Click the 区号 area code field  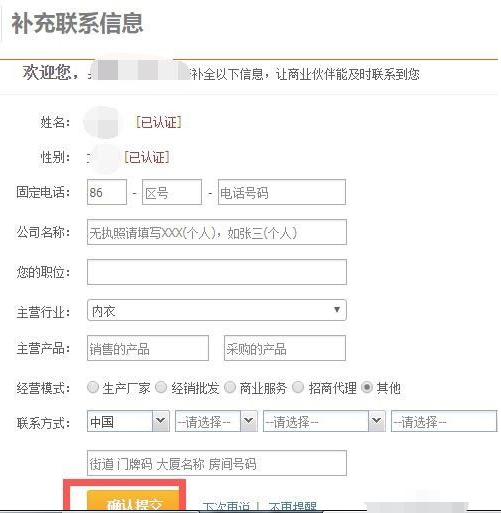[172, 192]
